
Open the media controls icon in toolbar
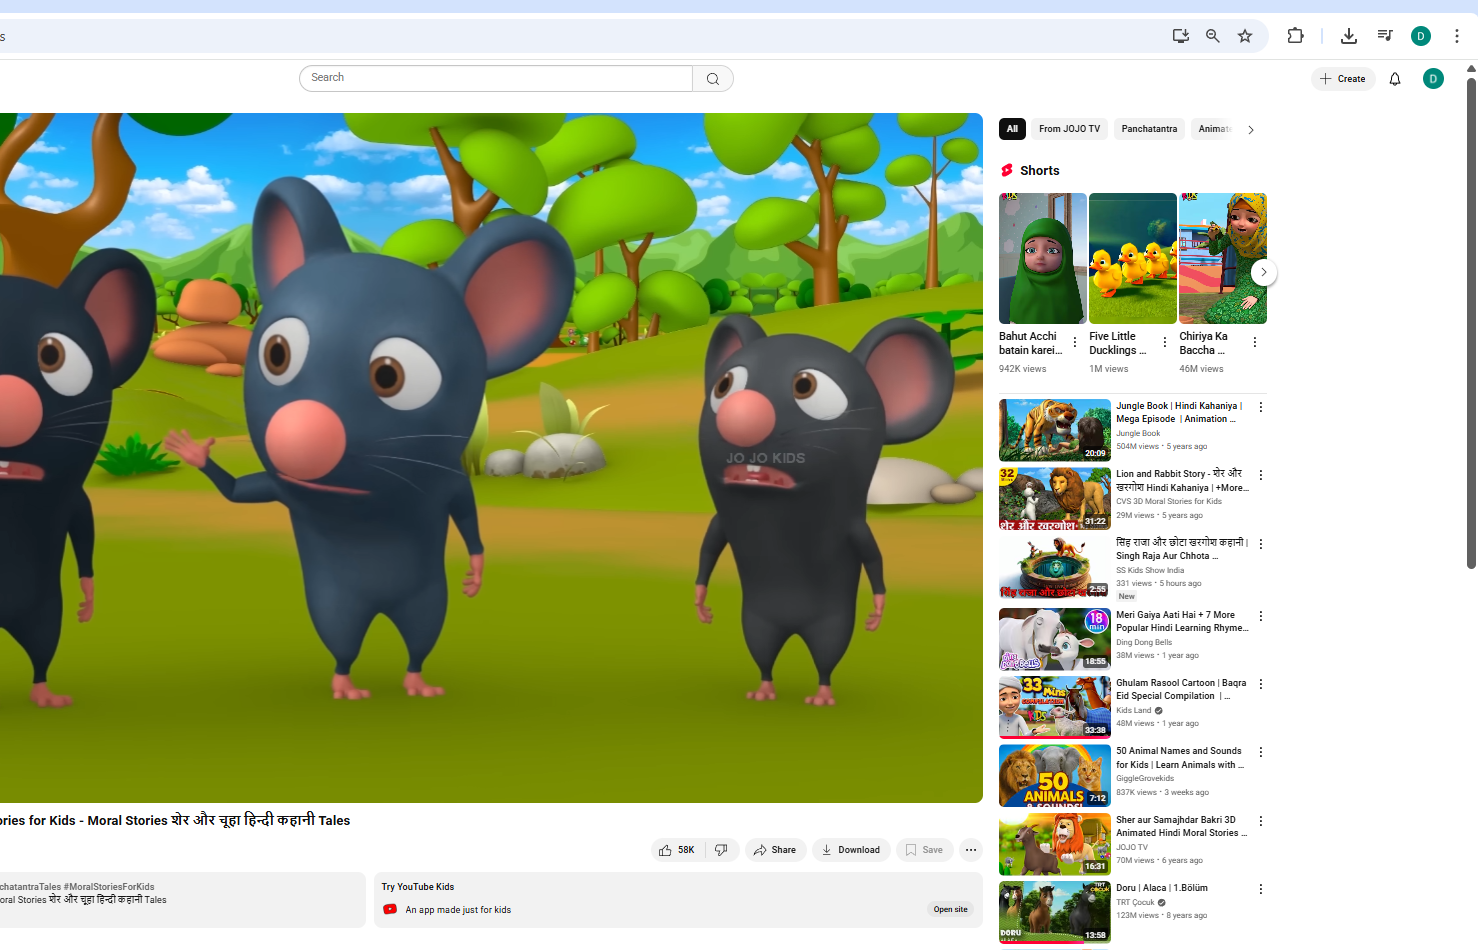1384,36
